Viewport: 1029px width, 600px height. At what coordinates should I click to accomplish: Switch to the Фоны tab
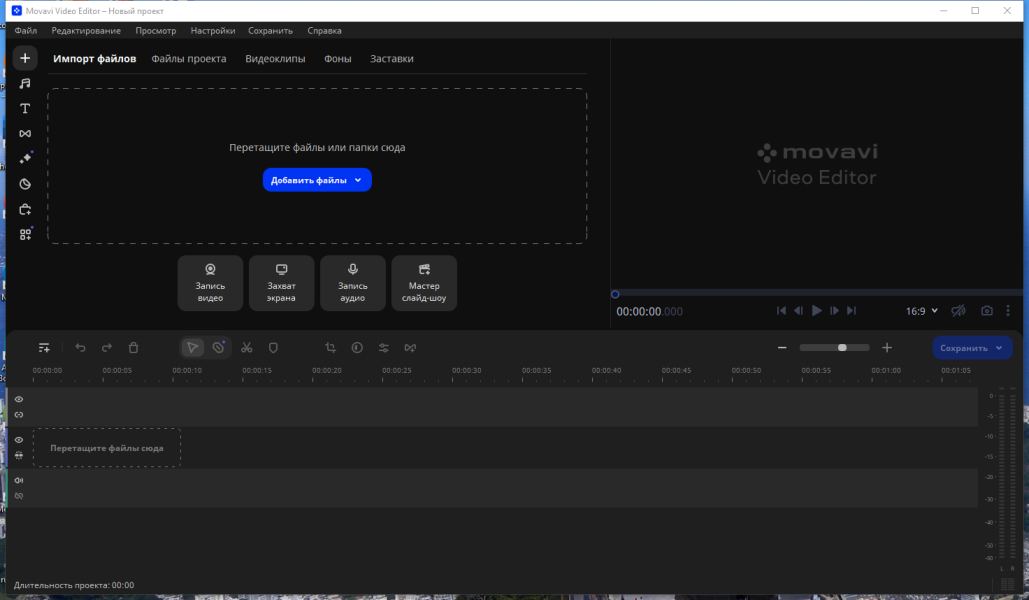337,58
